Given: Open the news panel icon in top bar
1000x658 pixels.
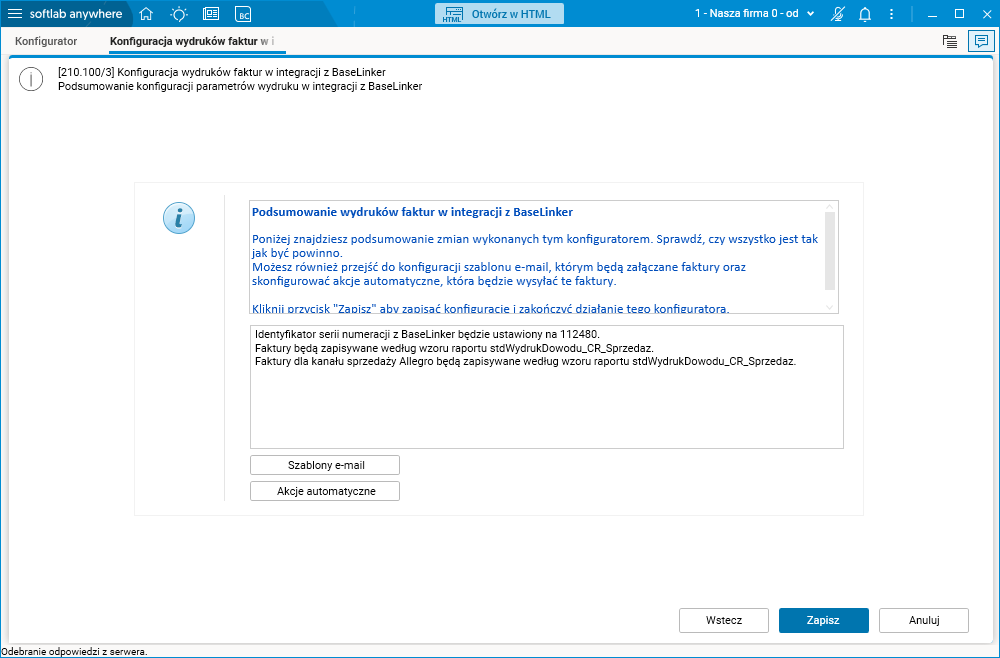Looking at the screenshot, I should [x=211, y=13].
